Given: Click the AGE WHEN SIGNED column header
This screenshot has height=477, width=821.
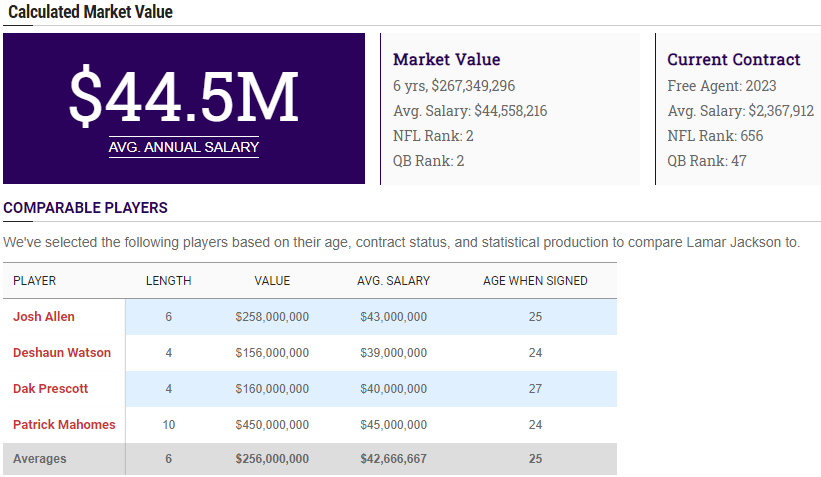Looking at the screenshot, I should coord(535,281).
